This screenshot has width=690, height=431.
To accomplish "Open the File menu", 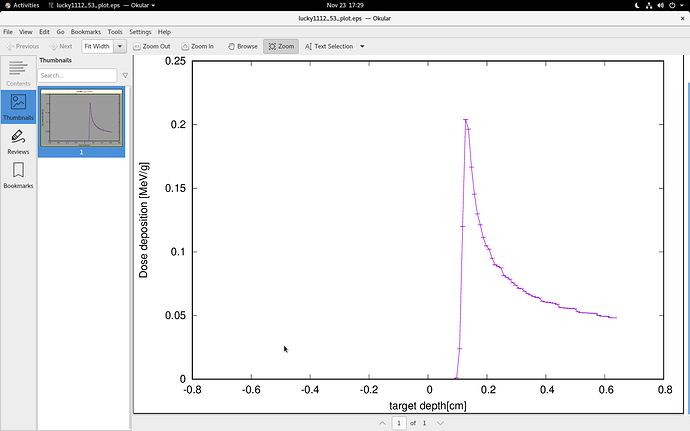I will click(8, 32).
